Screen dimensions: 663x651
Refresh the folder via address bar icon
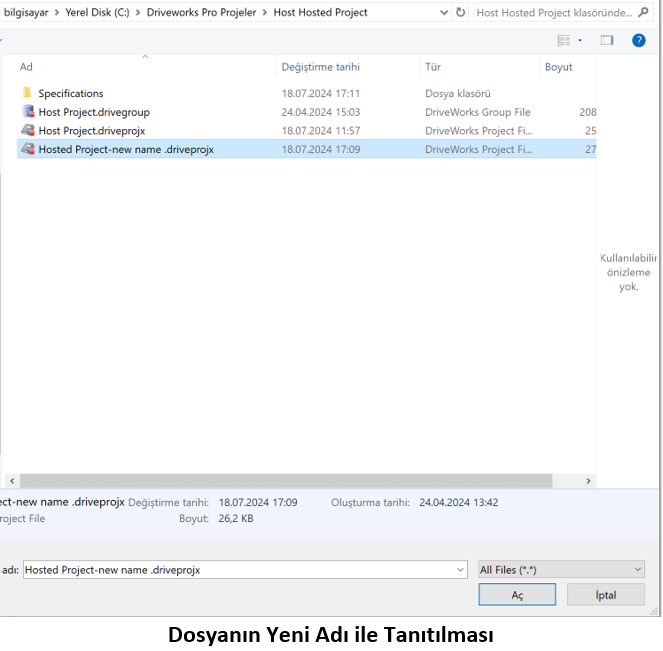(460, 13)
